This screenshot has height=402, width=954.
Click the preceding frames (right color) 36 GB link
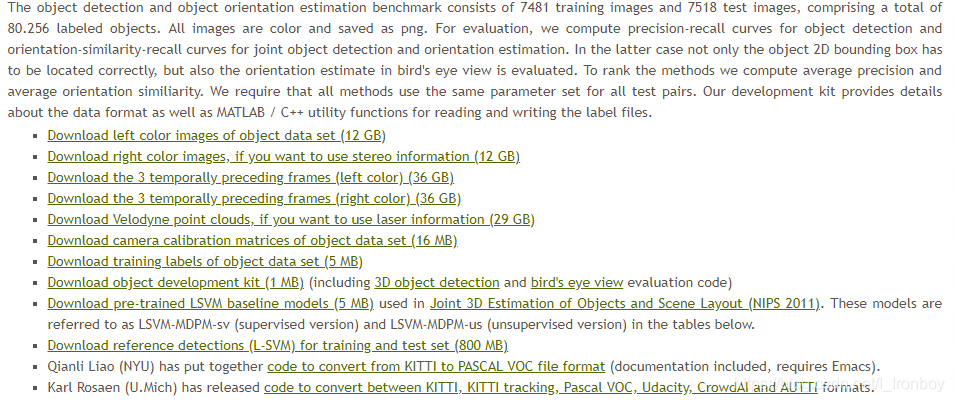(x=254, y=198)
